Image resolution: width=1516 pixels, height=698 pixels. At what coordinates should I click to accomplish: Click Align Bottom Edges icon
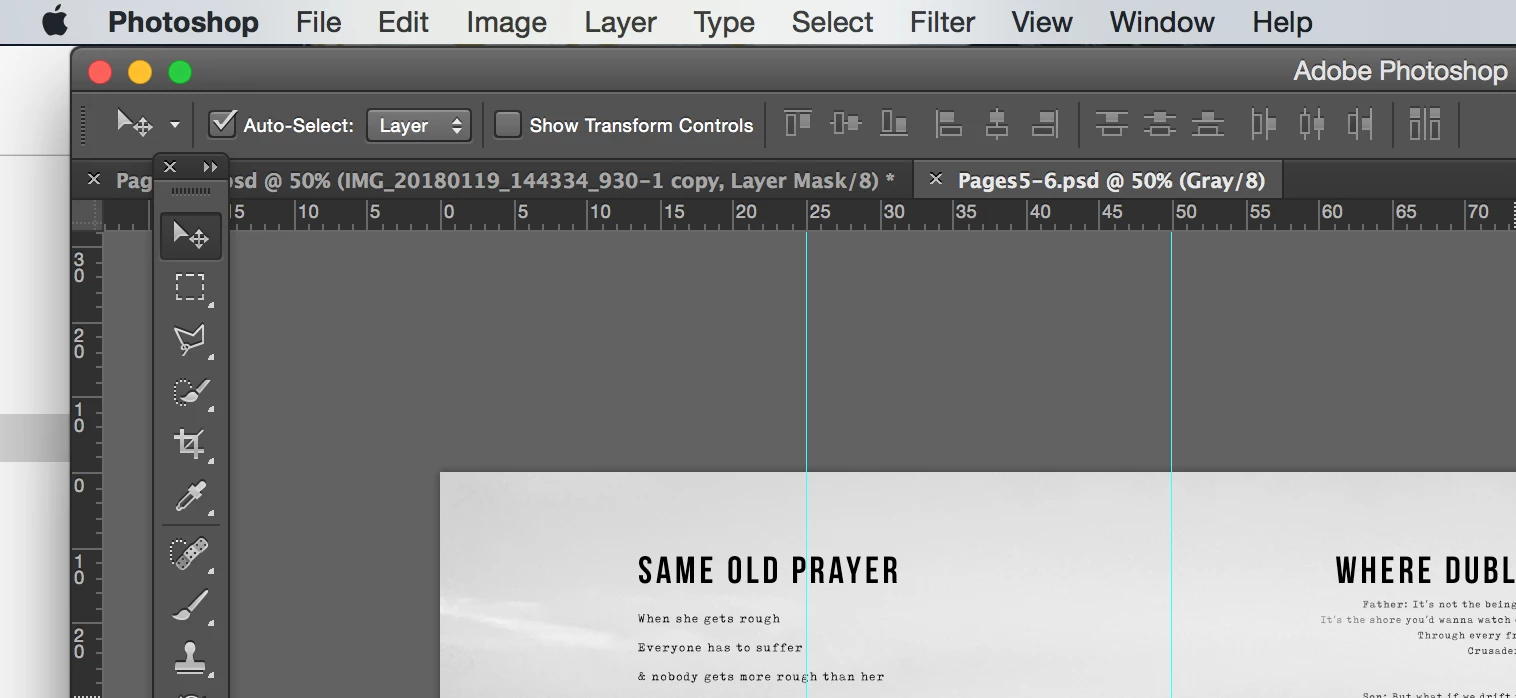[894, 124]
